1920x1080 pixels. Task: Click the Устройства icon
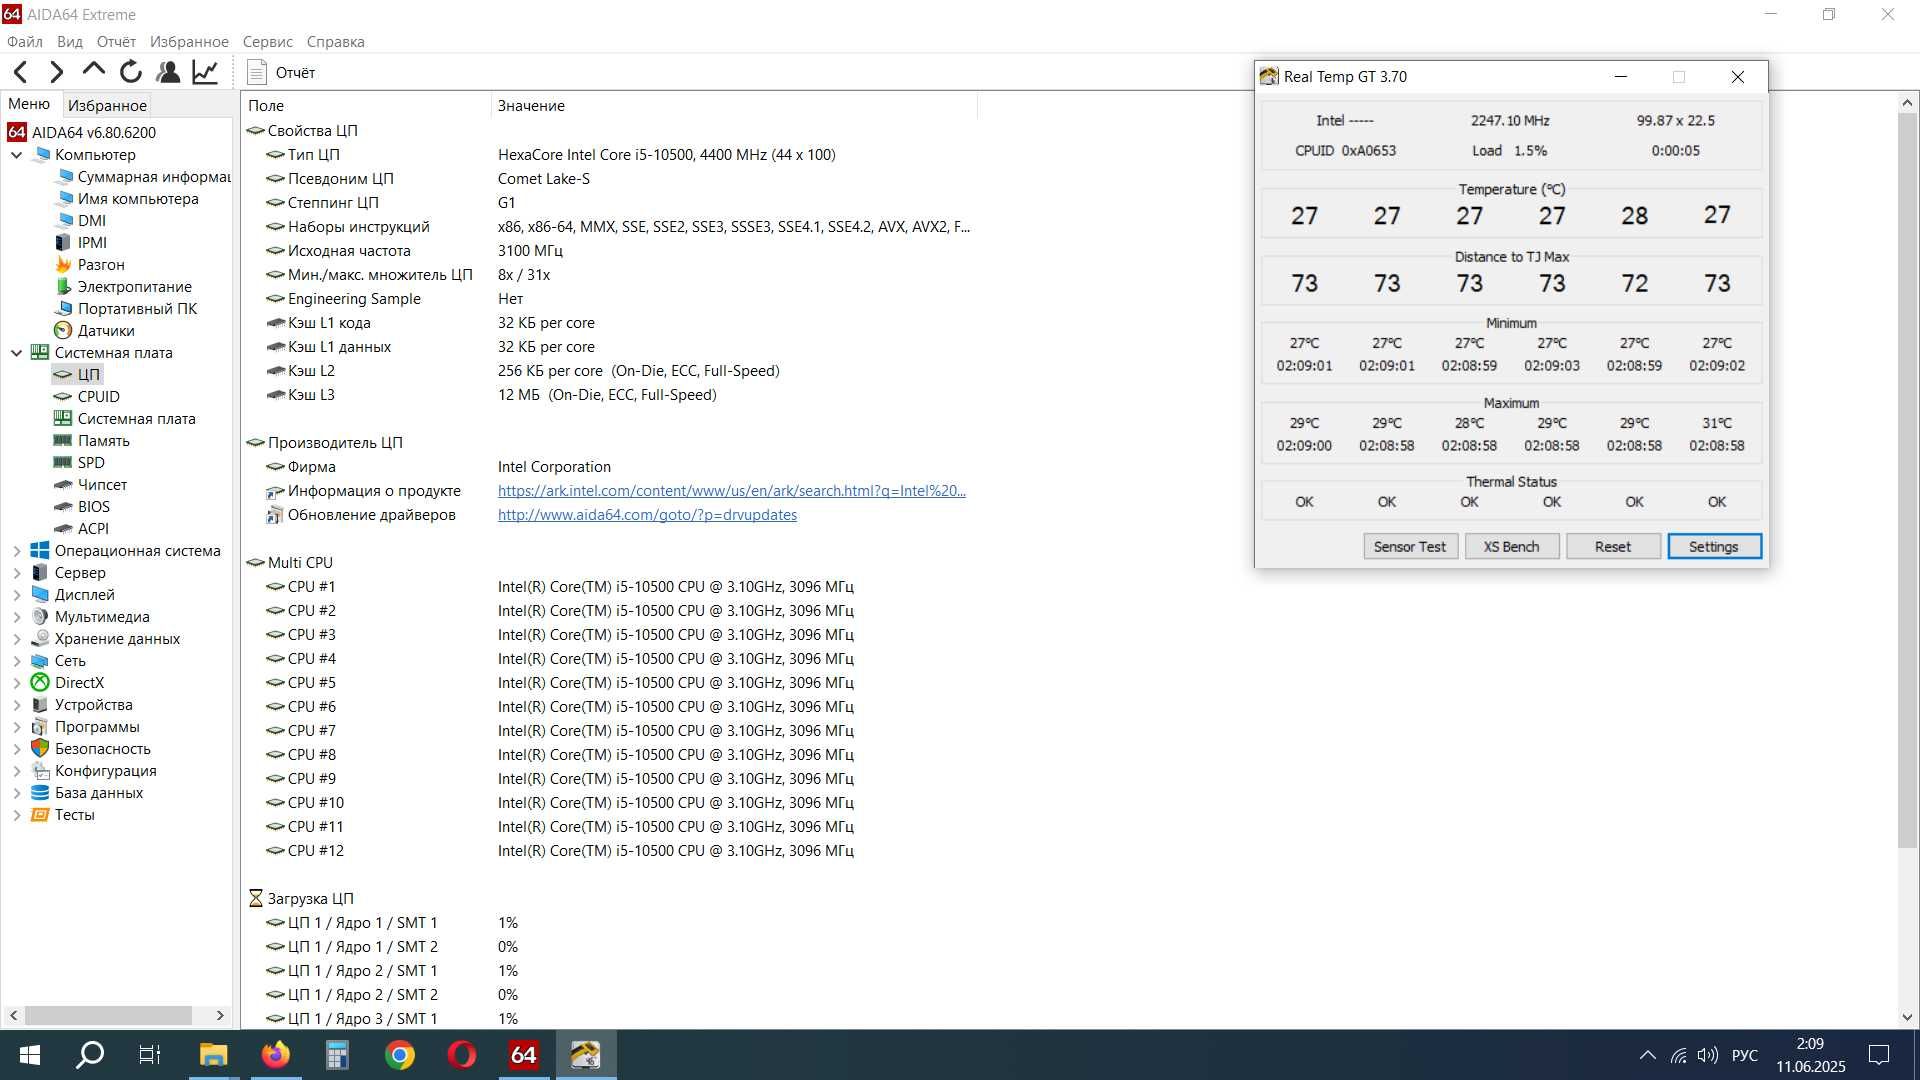(40, 705)
